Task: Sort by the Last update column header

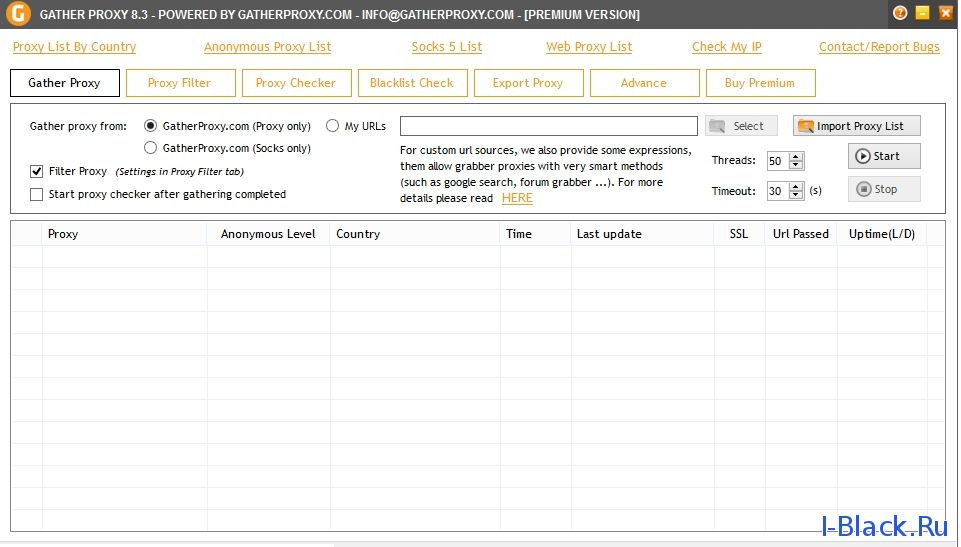Action: pos(642,234)
